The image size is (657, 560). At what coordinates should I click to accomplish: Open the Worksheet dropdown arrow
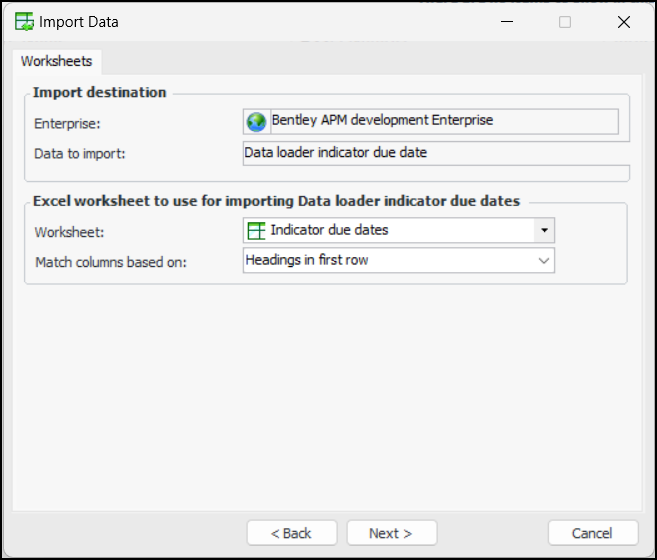(544, 230)
